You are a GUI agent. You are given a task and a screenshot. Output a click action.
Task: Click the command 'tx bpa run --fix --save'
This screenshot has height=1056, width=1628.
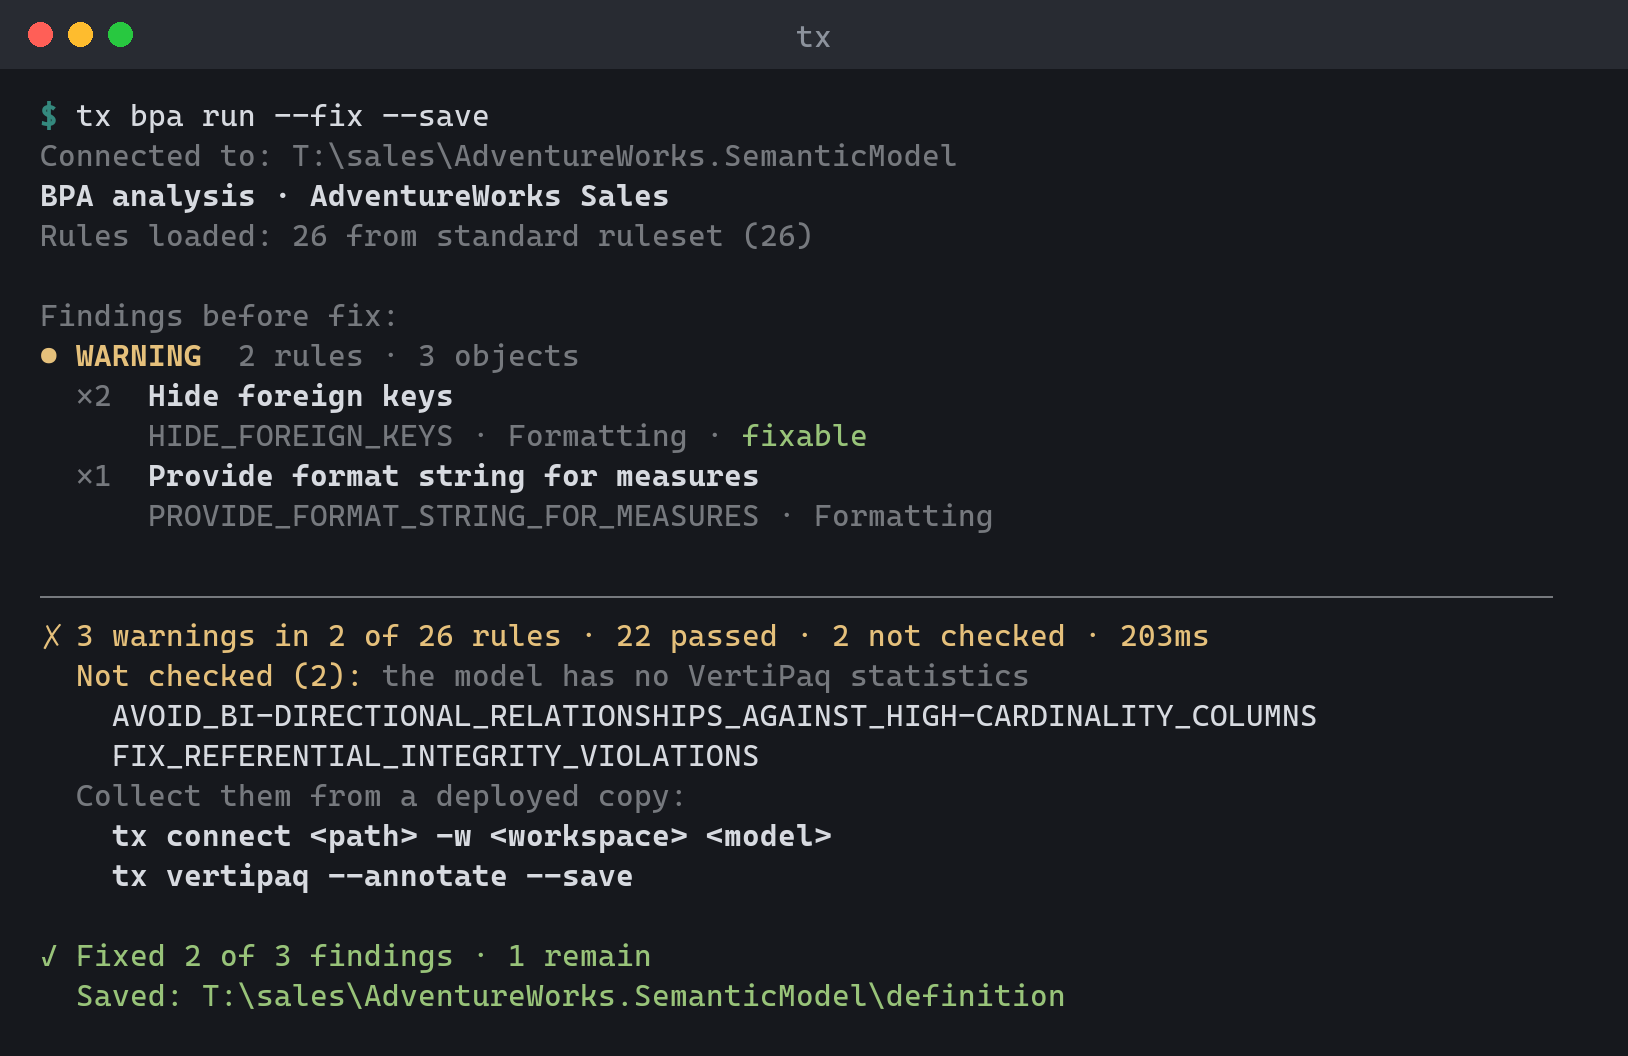point(283,117)
